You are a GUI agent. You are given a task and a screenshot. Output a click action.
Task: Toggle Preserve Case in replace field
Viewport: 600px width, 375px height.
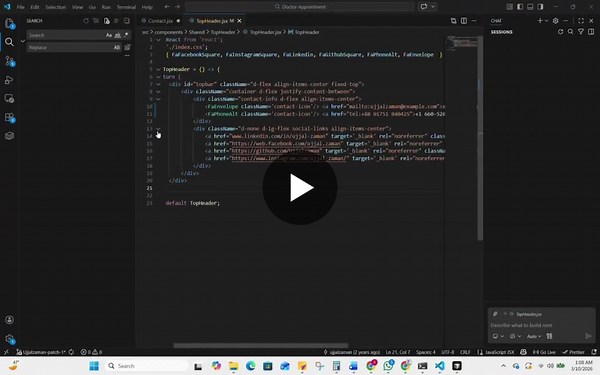tap(117, 47)
